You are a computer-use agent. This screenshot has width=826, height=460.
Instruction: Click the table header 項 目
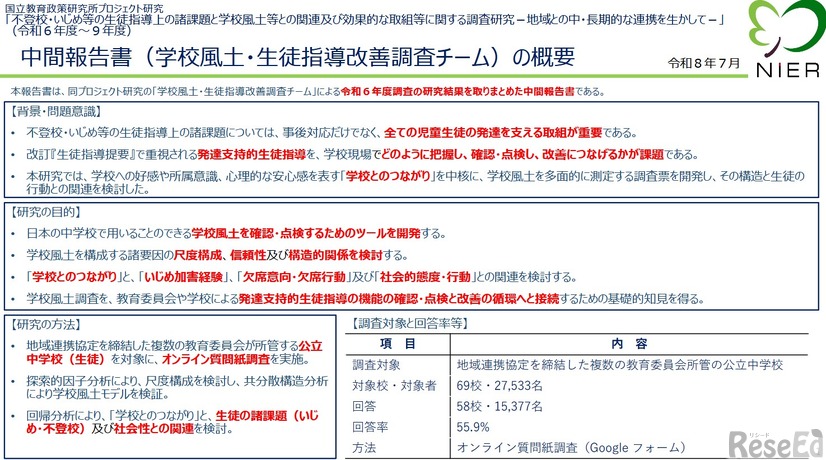pyautogui.click(x=398, y=344)
